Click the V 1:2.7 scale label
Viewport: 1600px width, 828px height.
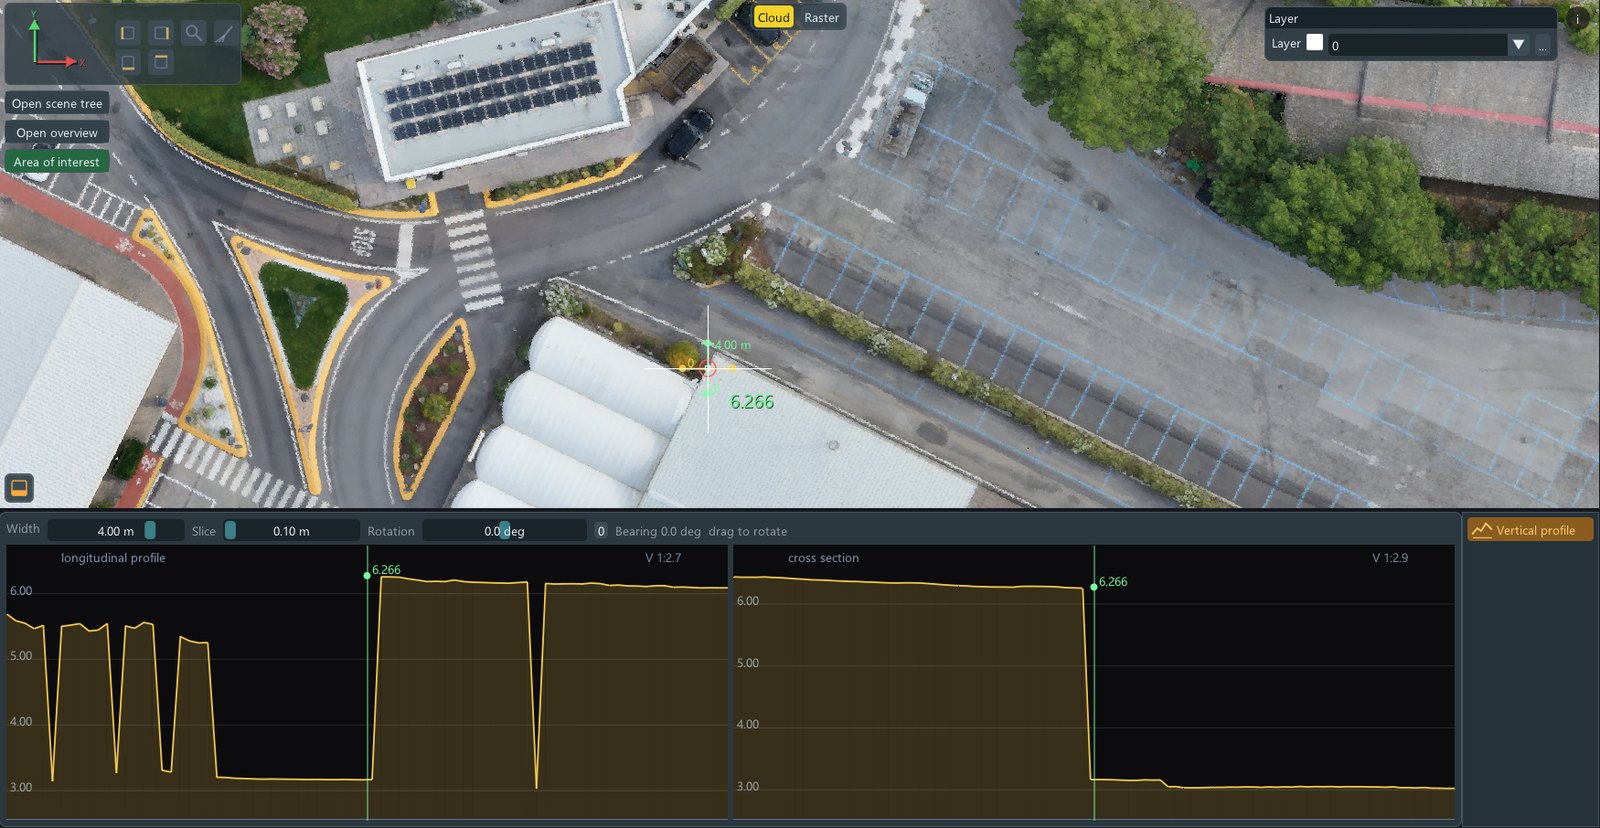coord(663,558)
